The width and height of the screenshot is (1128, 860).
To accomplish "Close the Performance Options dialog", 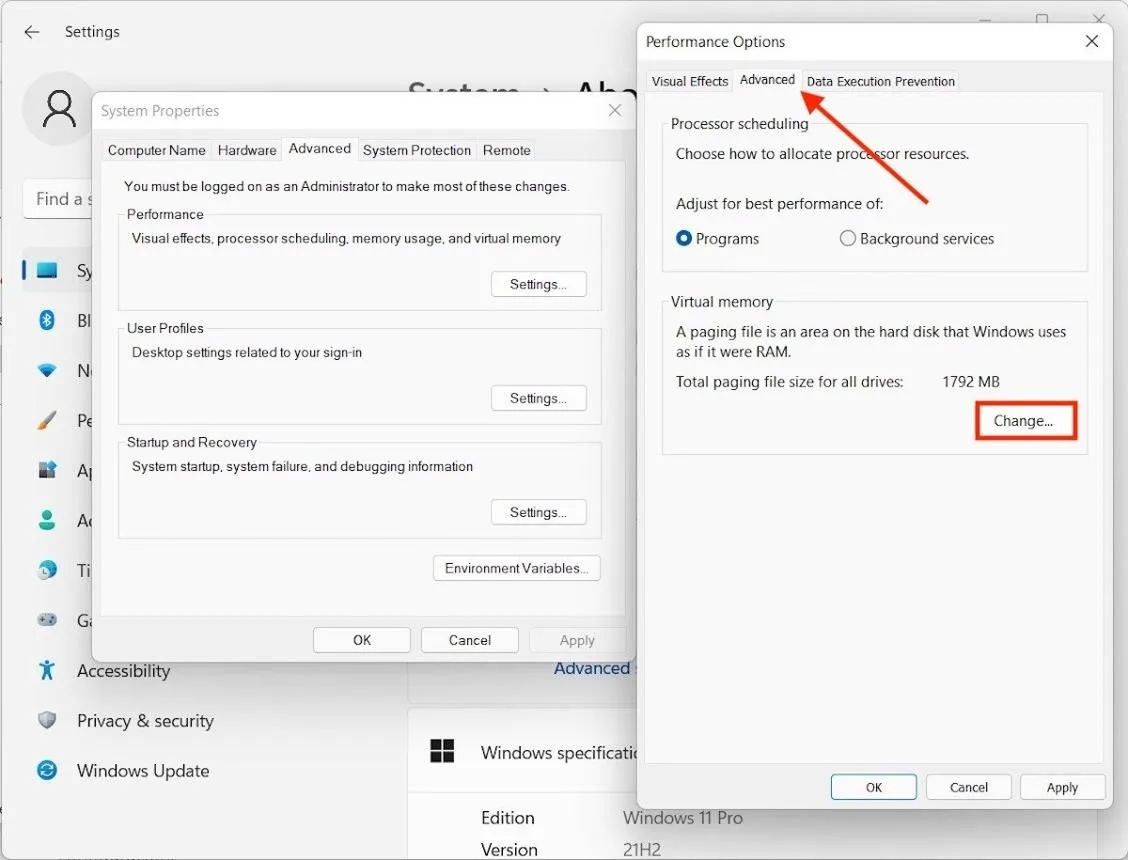I will (1091, 42).
